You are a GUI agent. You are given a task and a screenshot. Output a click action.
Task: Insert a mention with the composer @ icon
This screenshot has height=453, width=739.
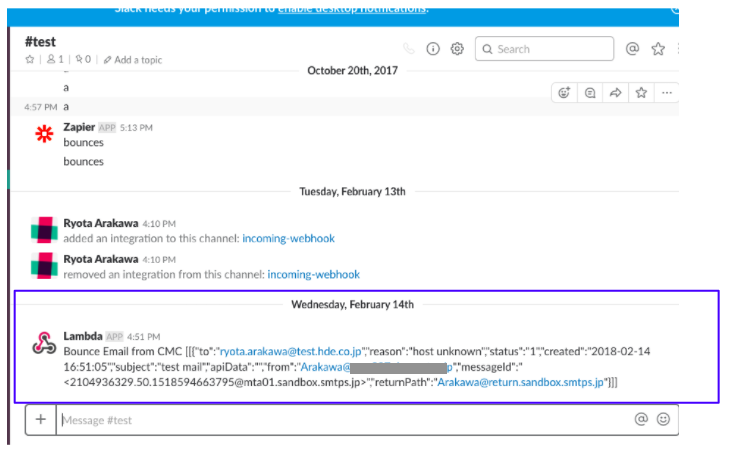coord(641,419)
